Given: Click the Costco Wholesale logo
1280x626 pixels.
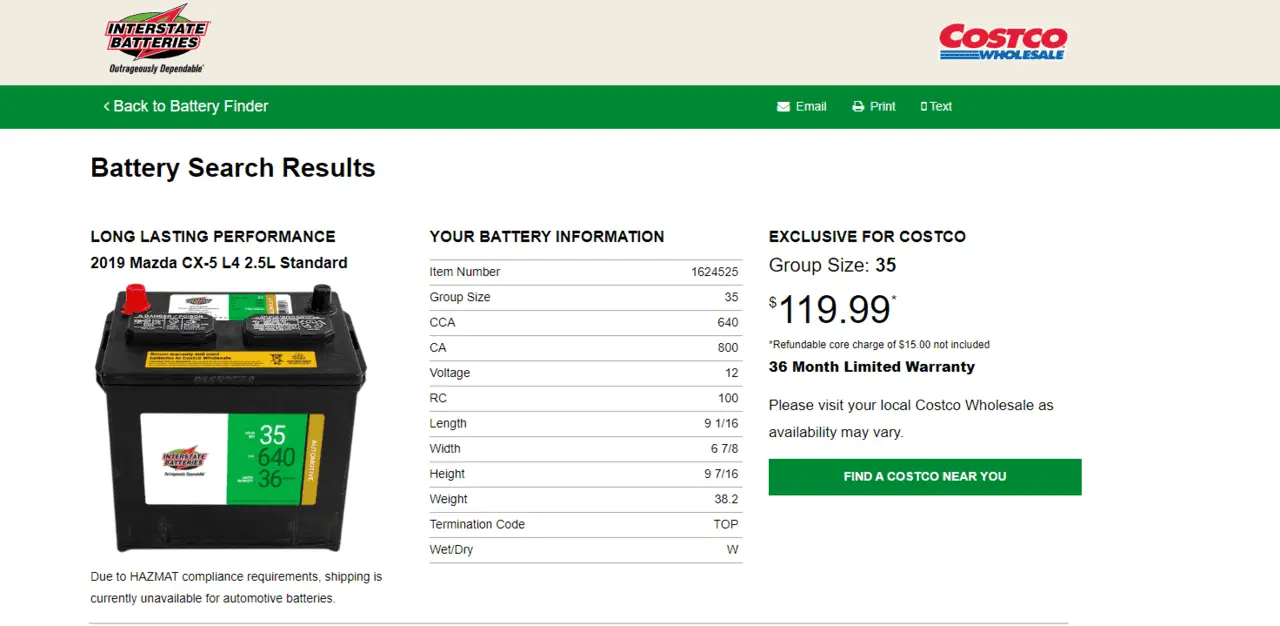Looking at the screenshot, I should pyautogui.click(x=1002, y=42).
